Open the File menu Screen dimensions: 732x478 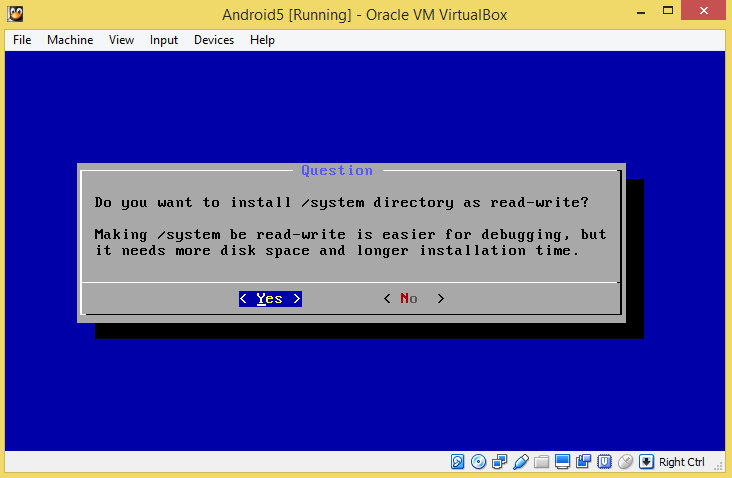pyautogui.click(x=22, y=40)
